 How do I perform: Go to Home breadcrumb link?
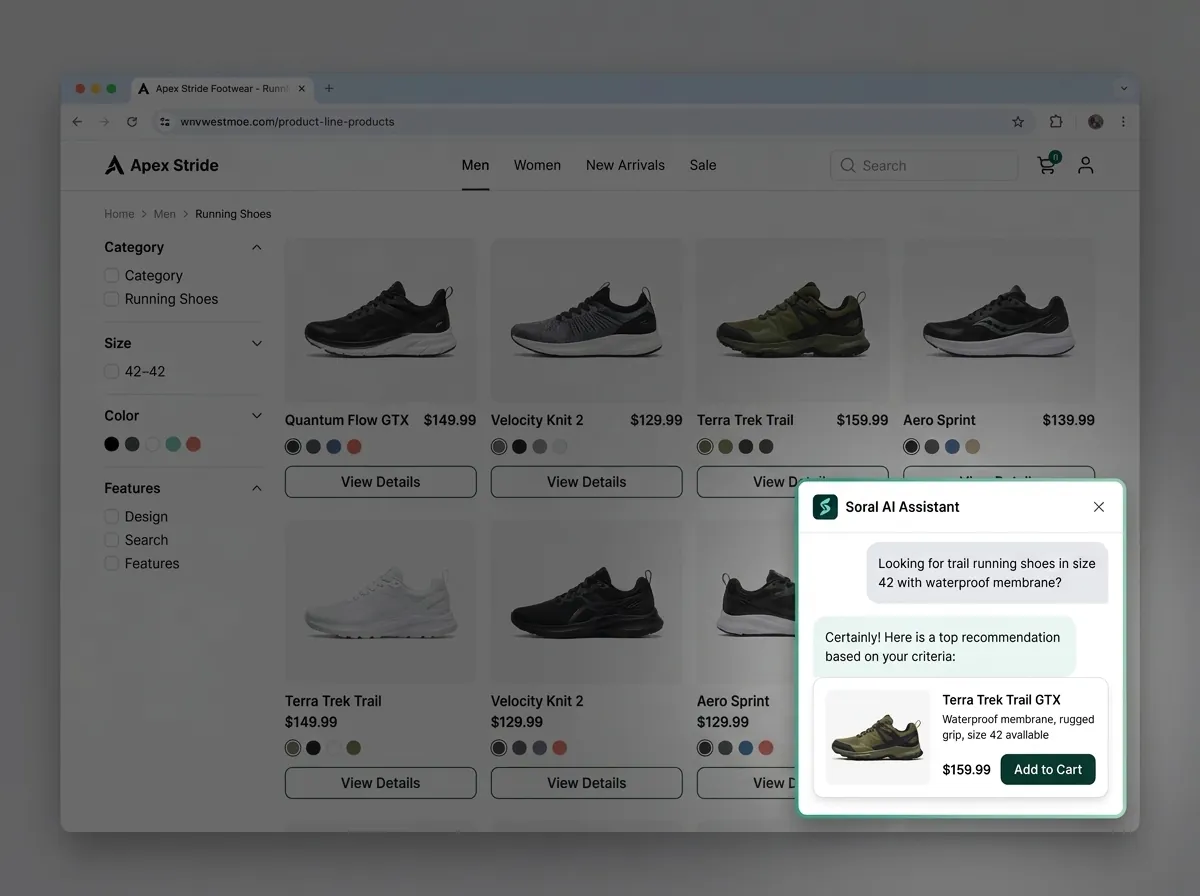click(119, 214)
